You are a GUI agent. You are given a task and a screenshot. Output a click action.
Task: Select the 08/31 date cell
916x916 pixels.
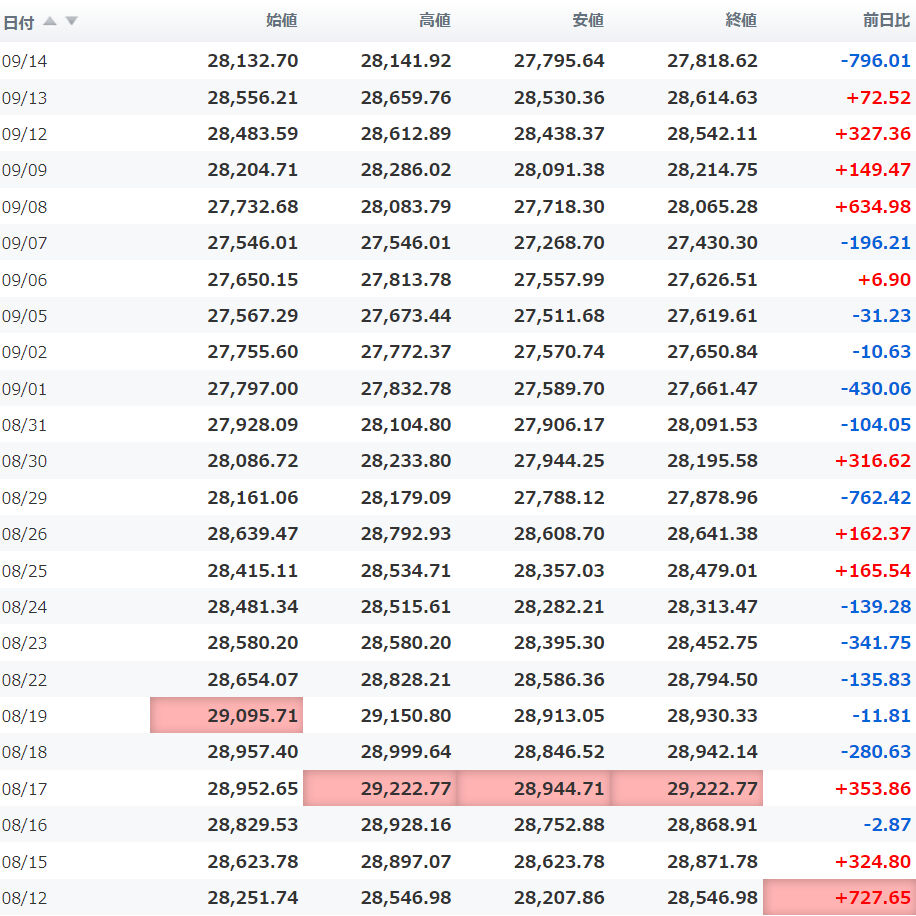click(x=25, y=426)
